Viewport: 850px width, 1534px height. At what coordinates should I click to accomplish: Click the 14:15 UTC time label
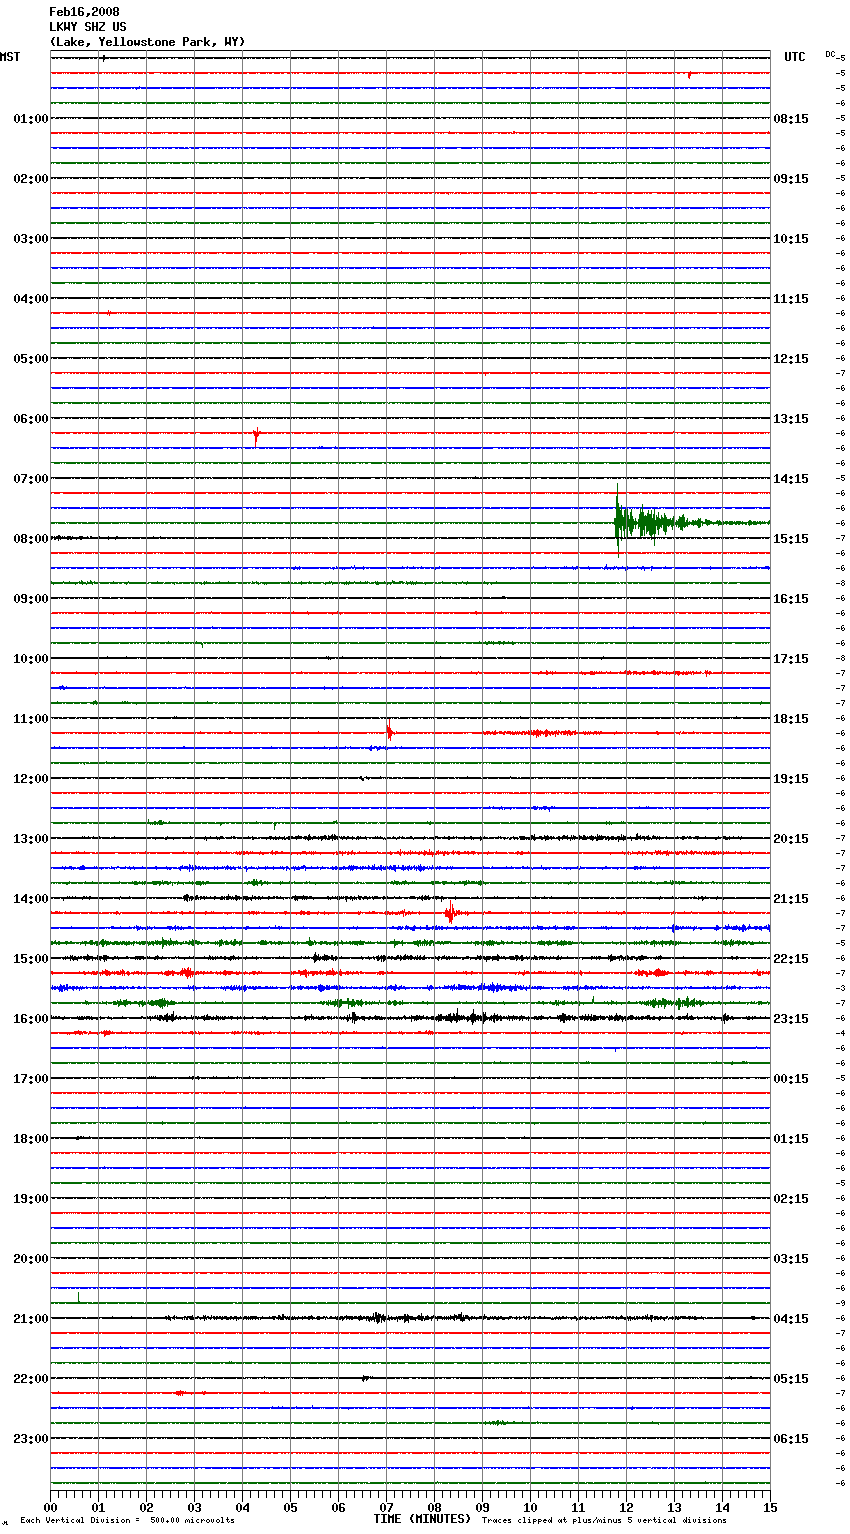791,479
